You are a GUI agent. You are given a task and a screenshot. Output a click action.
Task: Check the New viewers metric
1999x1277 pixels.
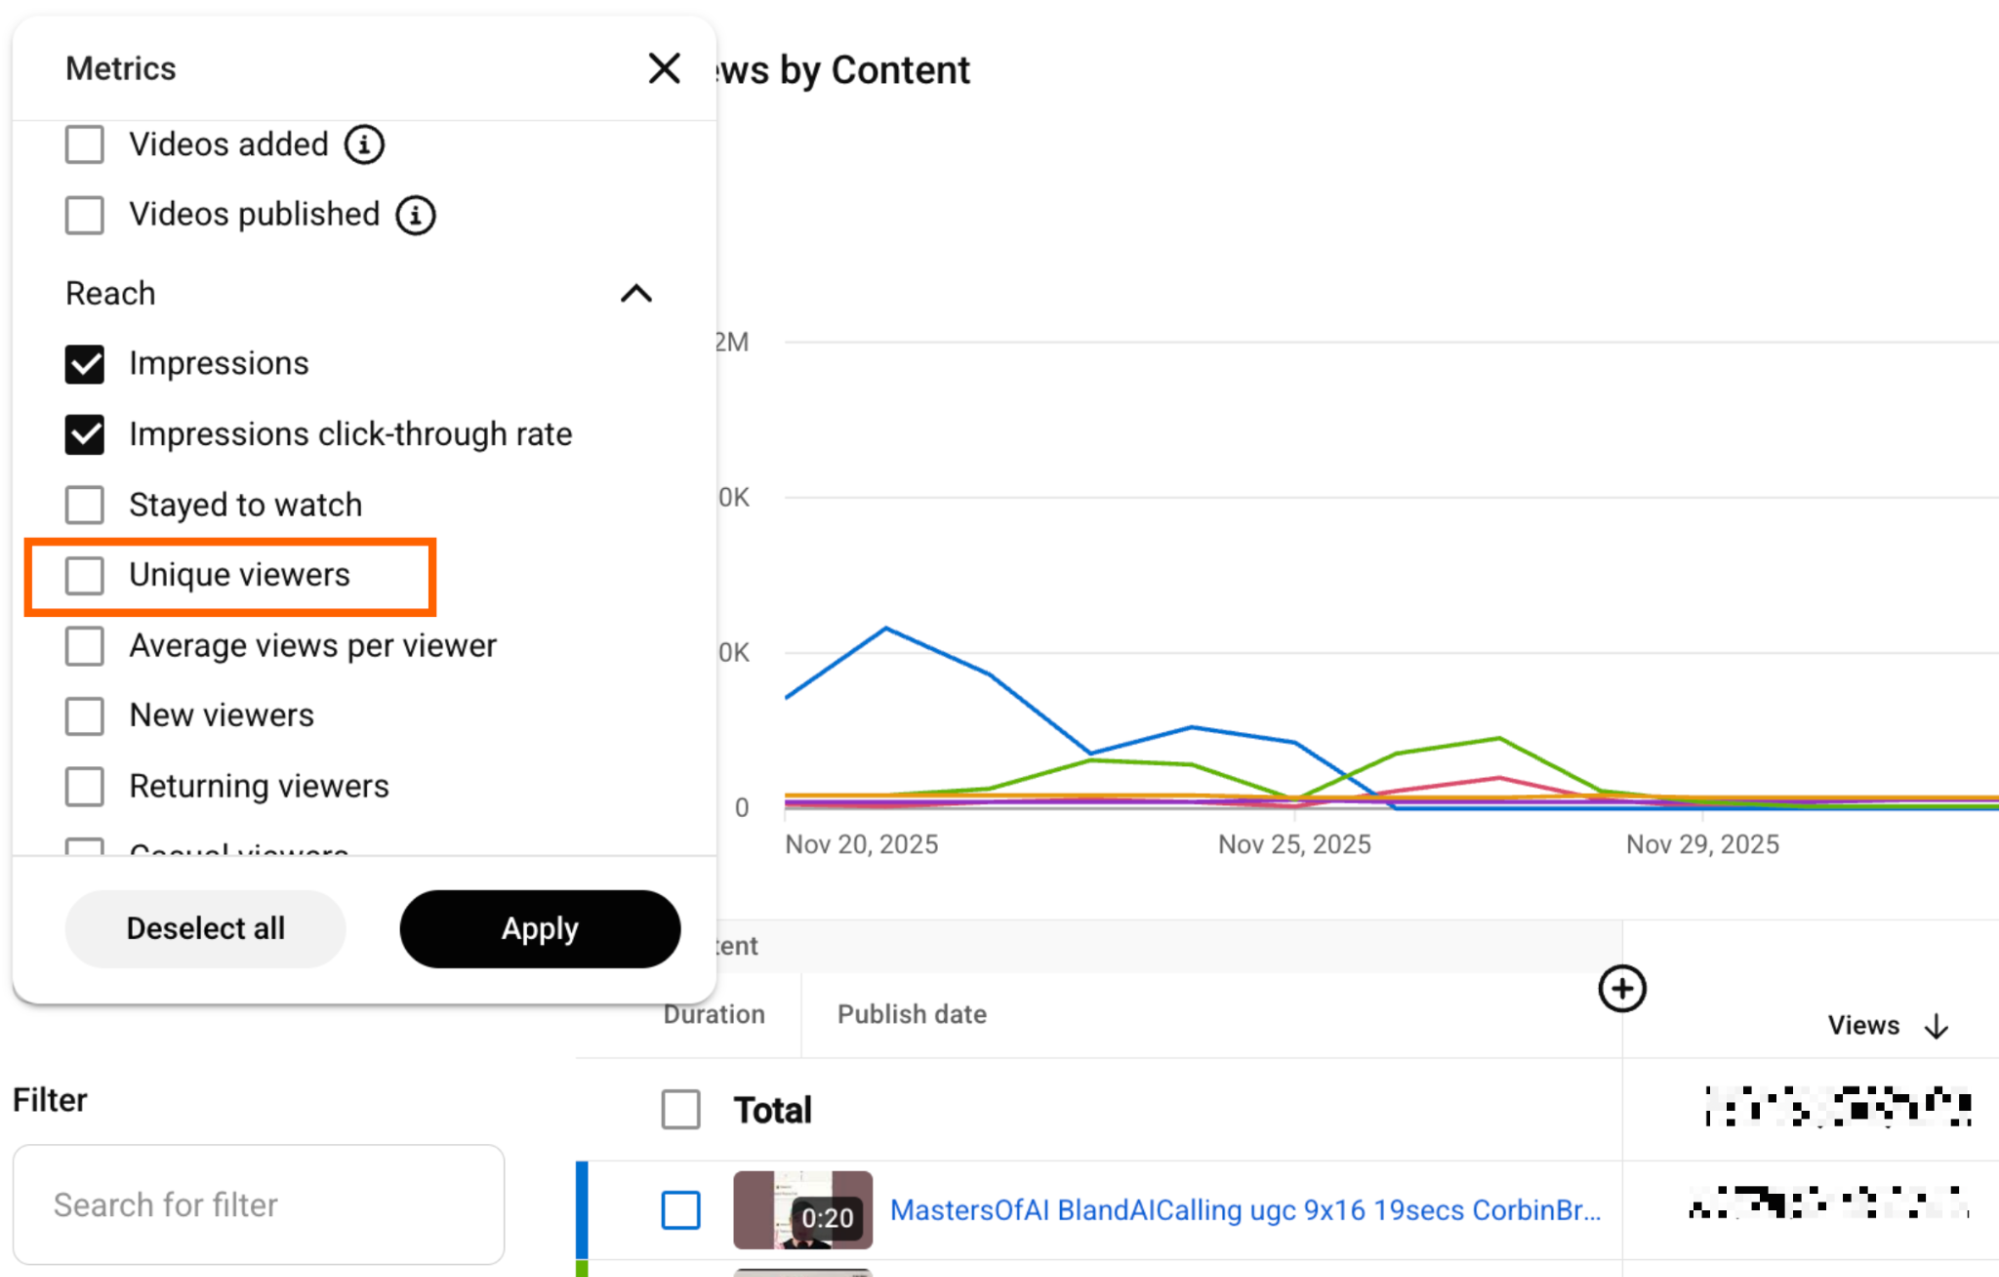(x=84, y=715)
